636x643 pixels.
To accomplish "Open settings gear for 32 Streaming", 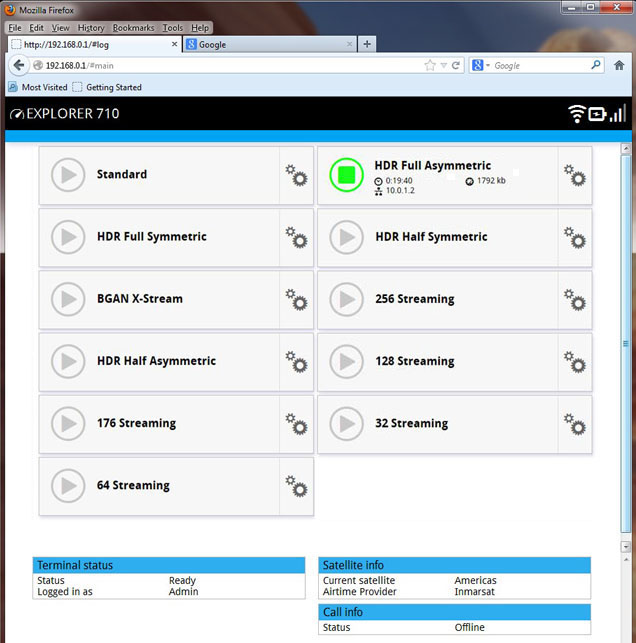I will pyautogui.click(x=574, y=424).
